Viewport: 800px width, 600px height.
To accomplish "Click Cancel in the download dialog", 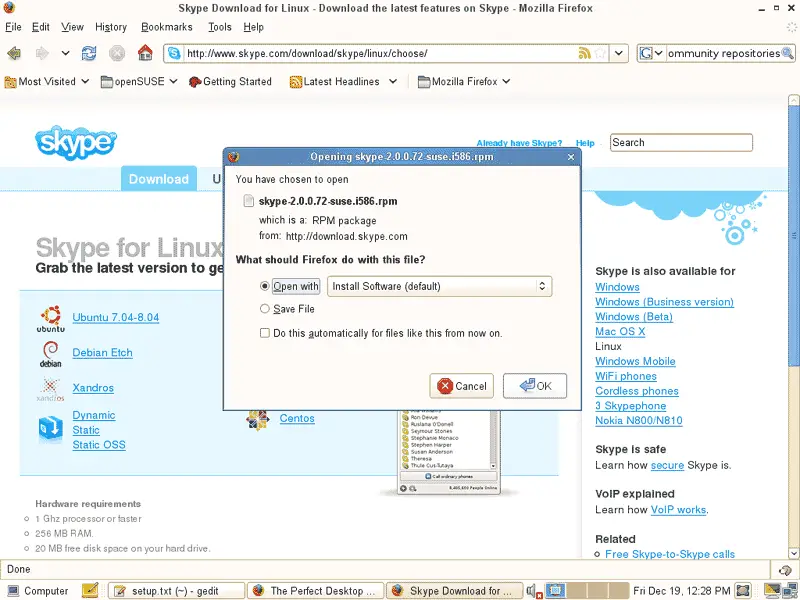I will tap(462, 386).
